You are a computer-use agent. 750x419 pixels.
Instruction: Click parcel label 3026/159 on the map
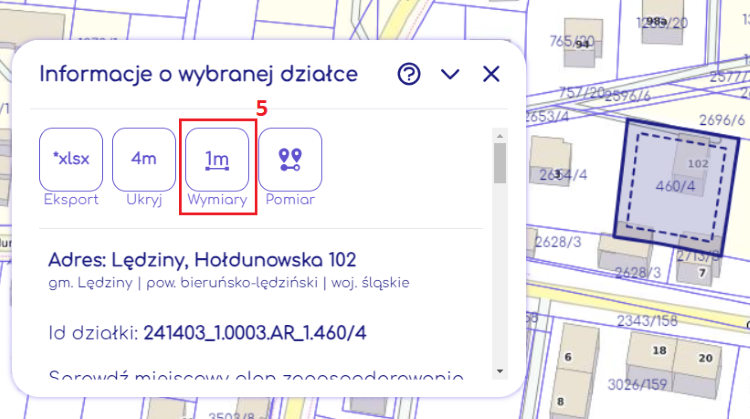pyautogui.click(x=638, y=384)
